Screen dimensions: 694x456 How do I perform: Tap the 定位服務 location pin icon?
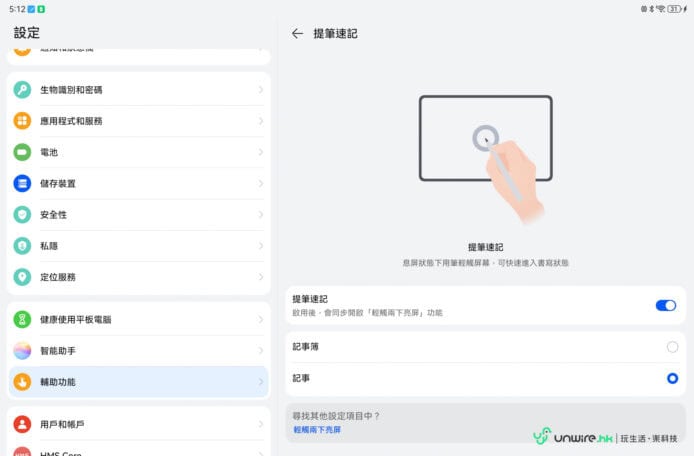[22, 277]
